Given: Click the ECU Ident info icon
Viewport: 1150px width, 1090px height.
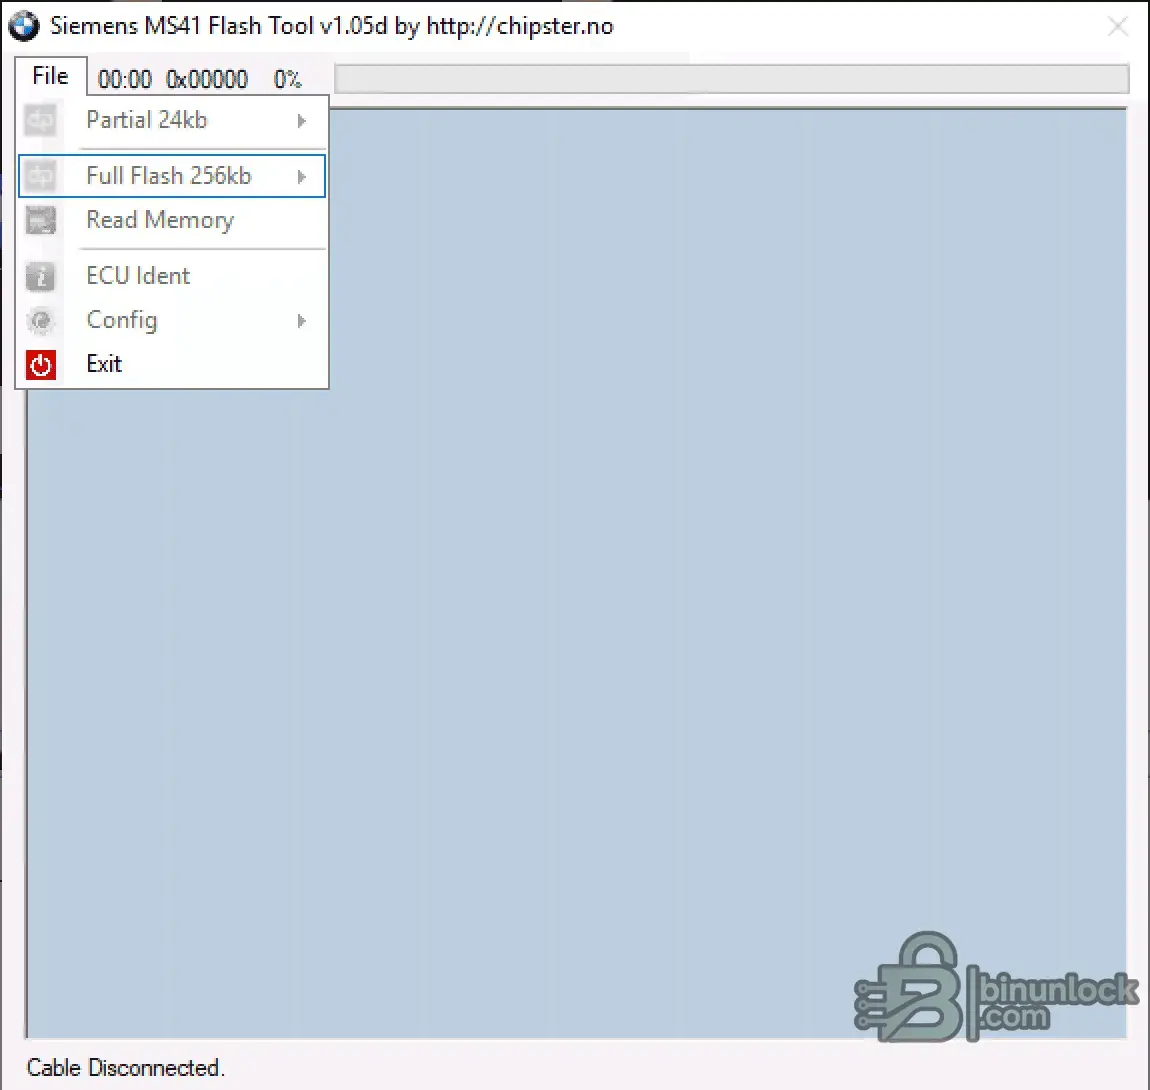Looking at the screenshot, I should coord(40,277).
